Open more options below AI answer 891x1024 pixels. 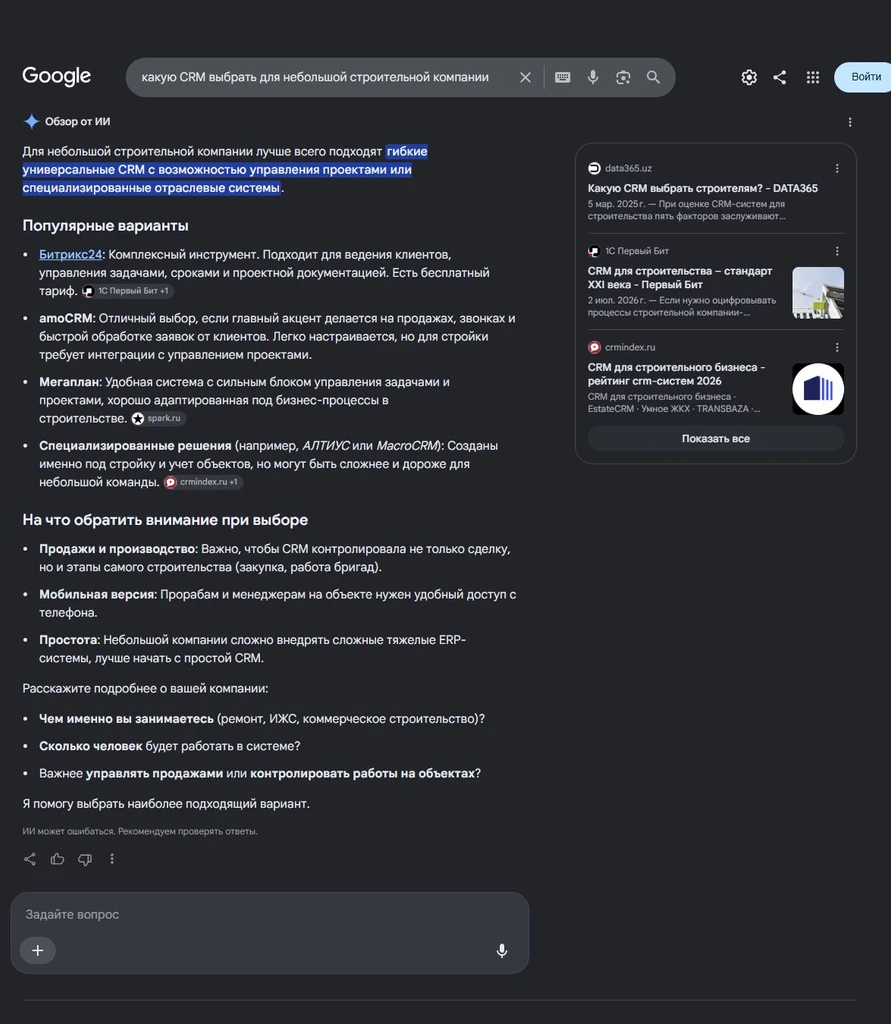point(112,859)
